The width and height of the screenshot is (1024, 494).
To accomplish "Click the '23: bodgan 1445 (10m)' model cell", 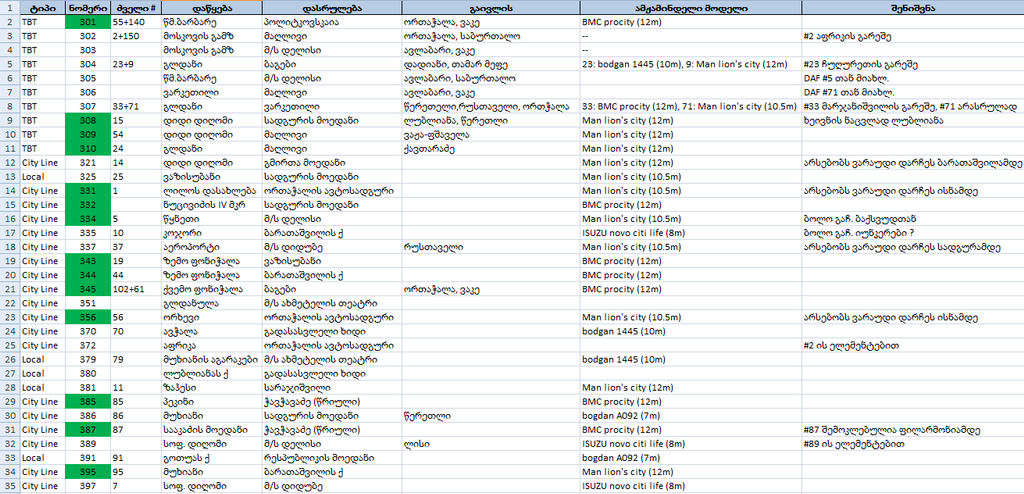I will (x=690, y=64).
